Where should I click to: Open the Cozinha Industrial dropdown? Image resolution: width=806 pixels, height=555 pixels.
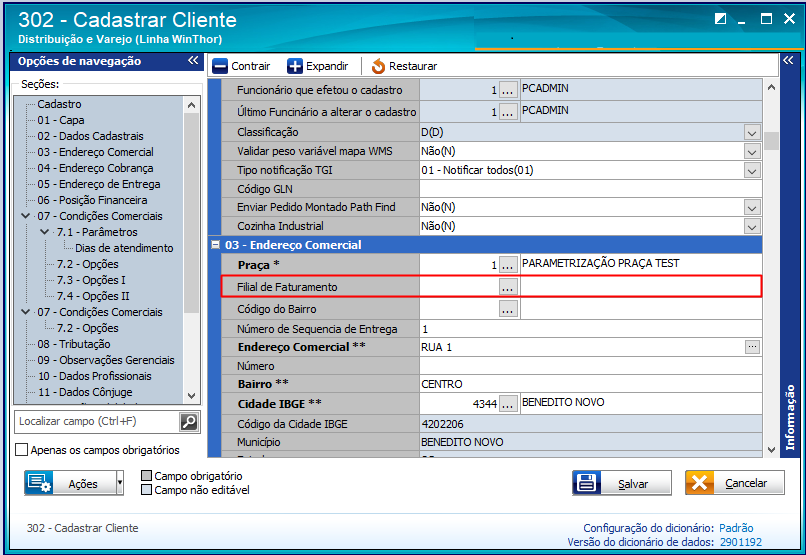click(752, 227)
